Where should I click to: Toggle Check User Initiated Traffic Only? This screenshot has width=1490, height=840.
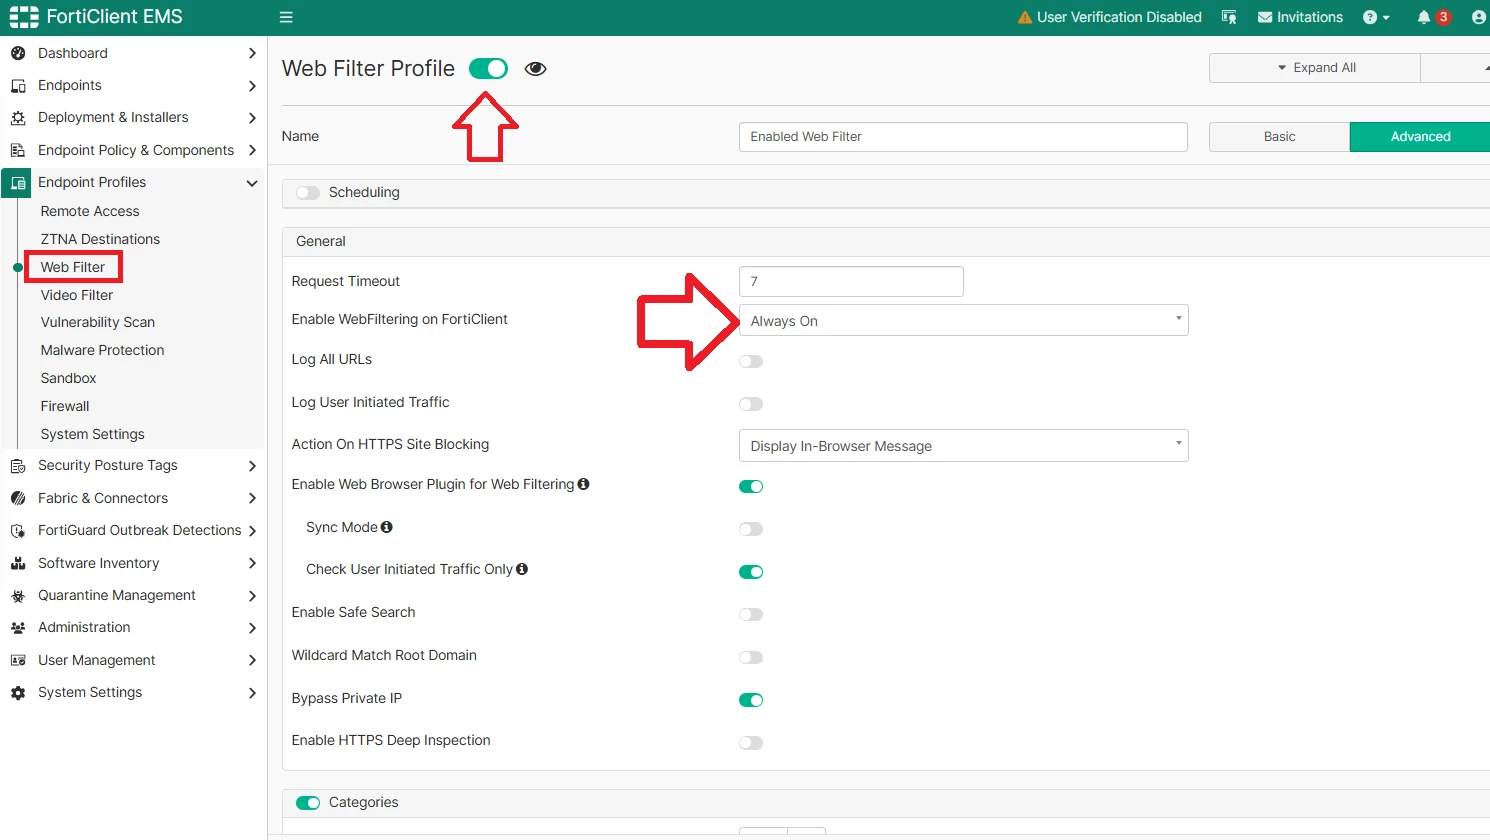coord(751,572)
